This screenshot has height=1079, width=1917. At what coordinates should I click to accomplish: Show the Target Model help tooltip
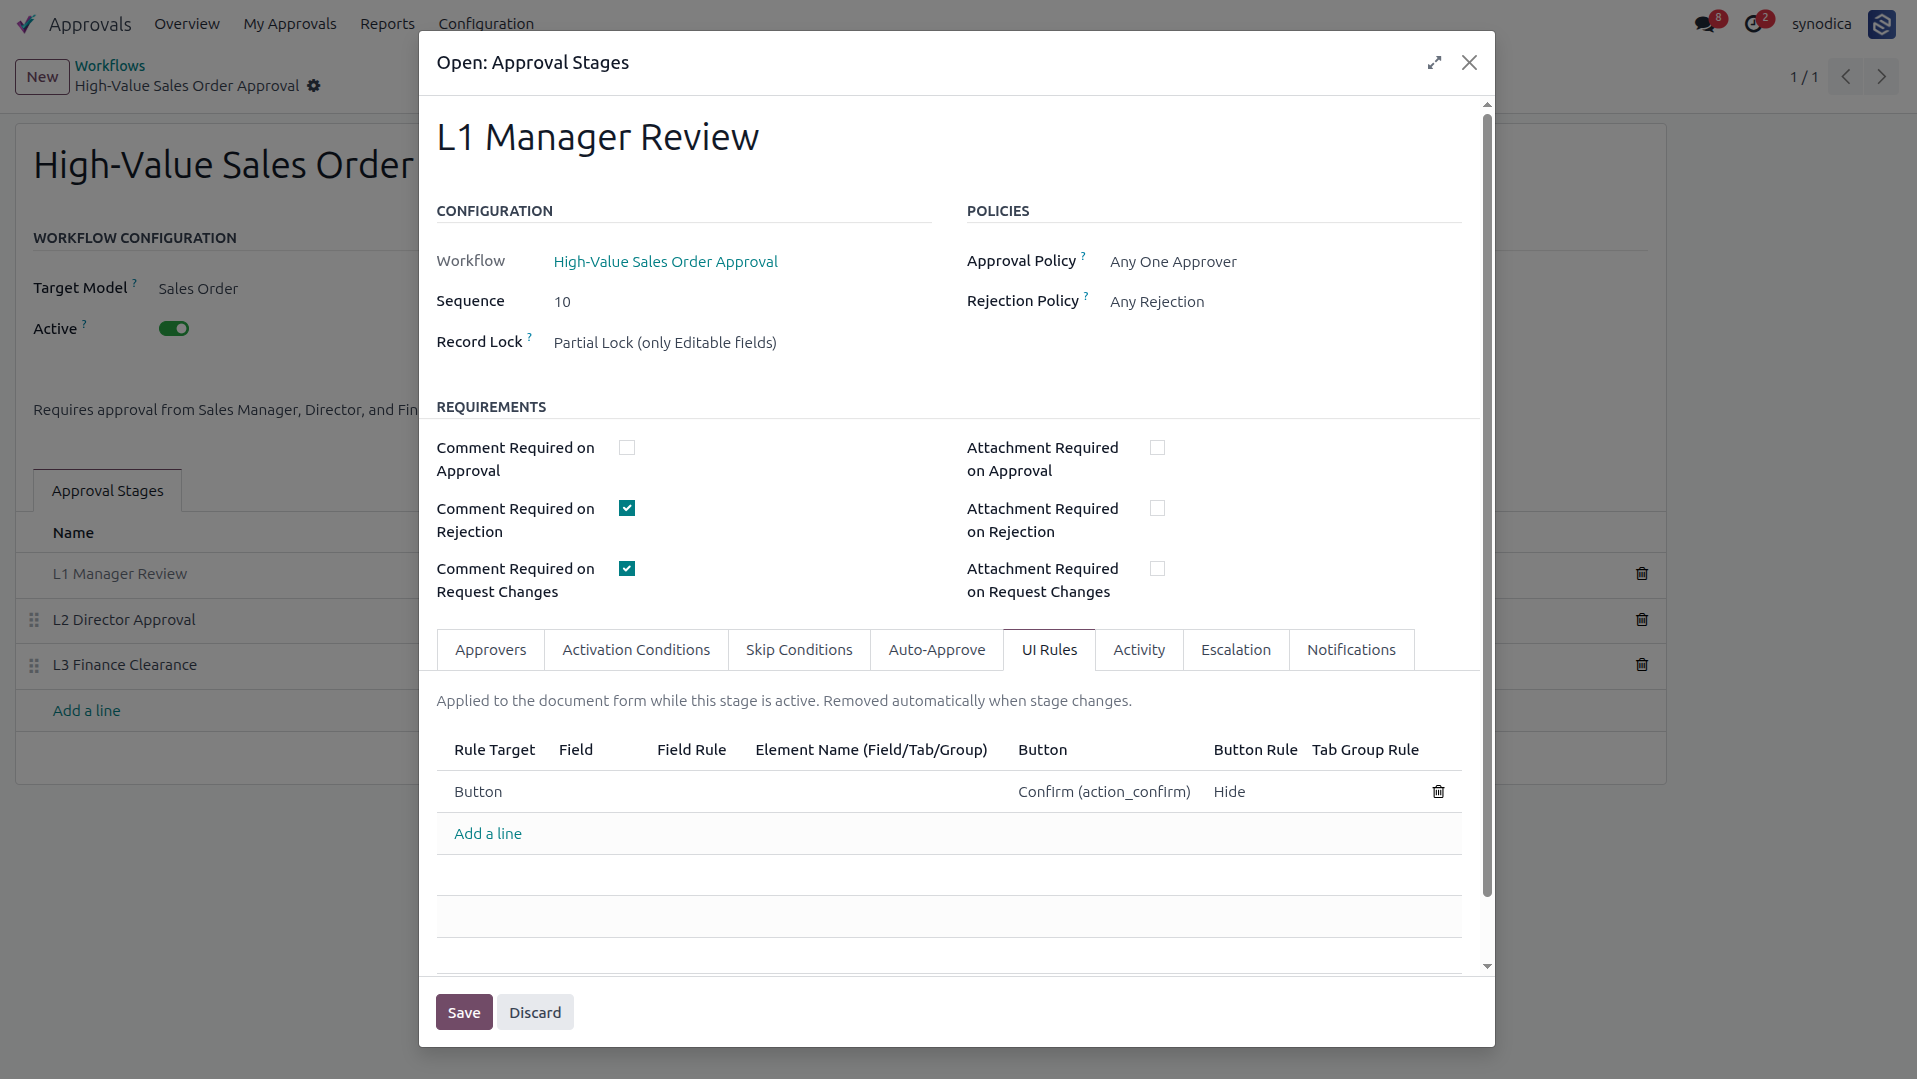point(134,283)
